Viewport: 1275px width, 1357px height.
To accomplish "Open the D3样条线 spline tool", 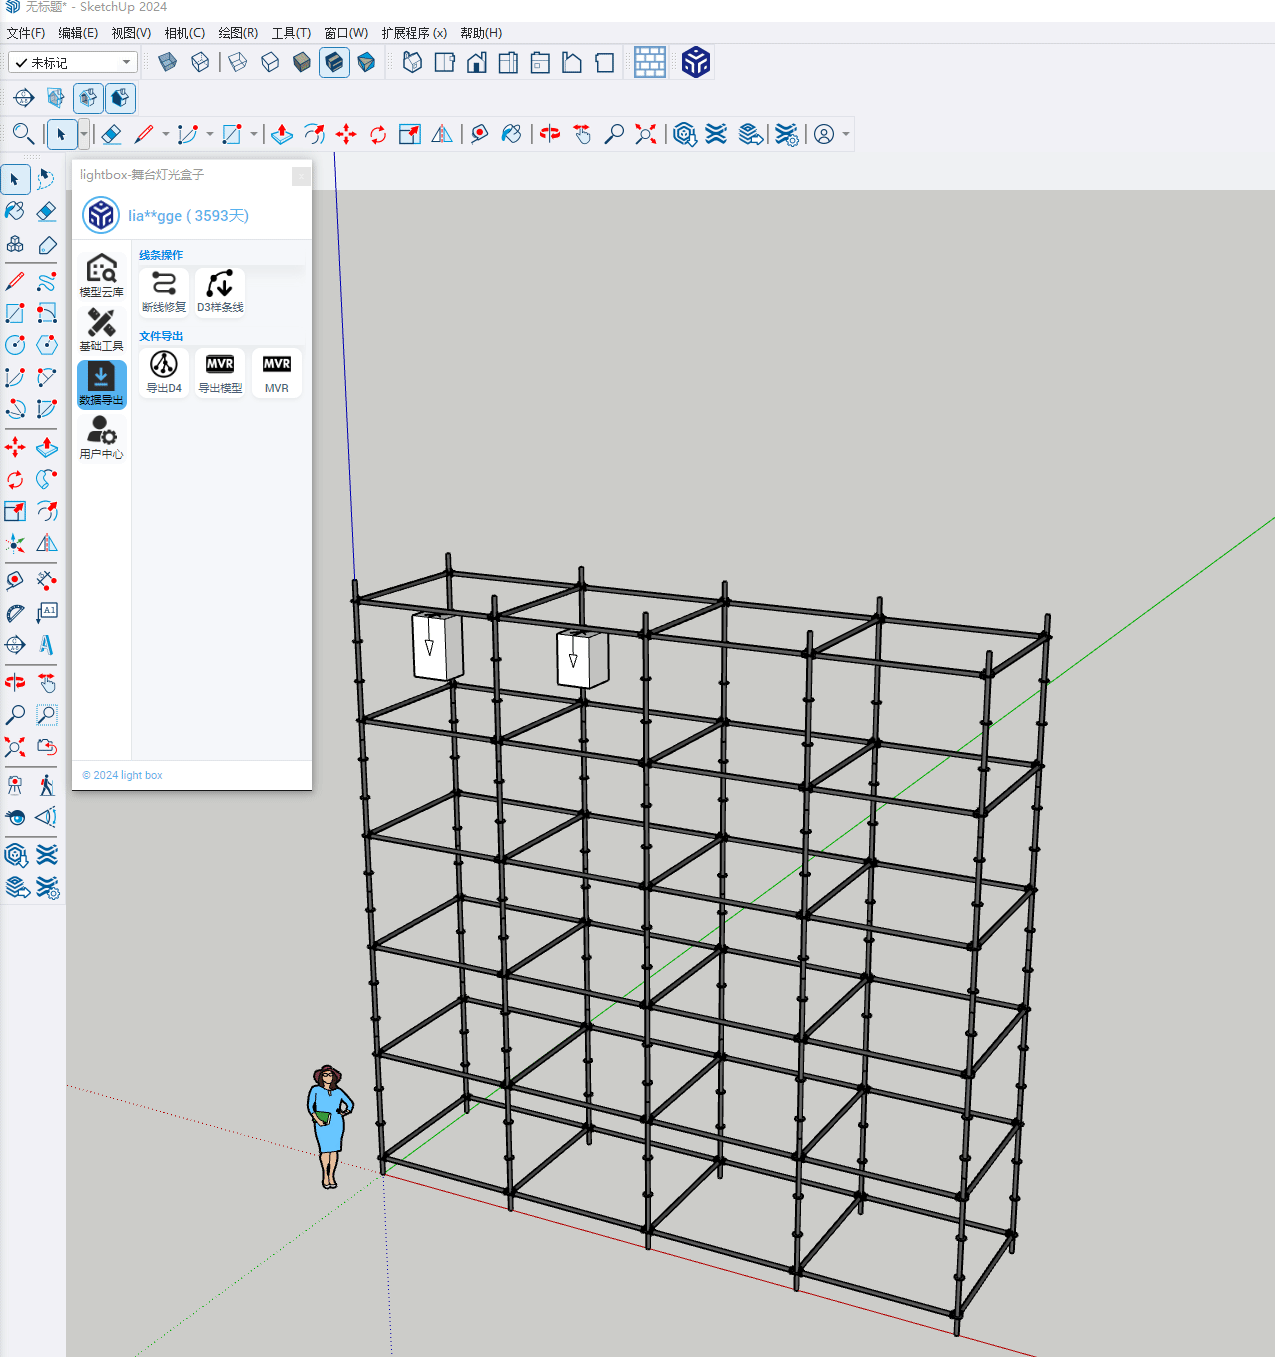I will [220, 290].
